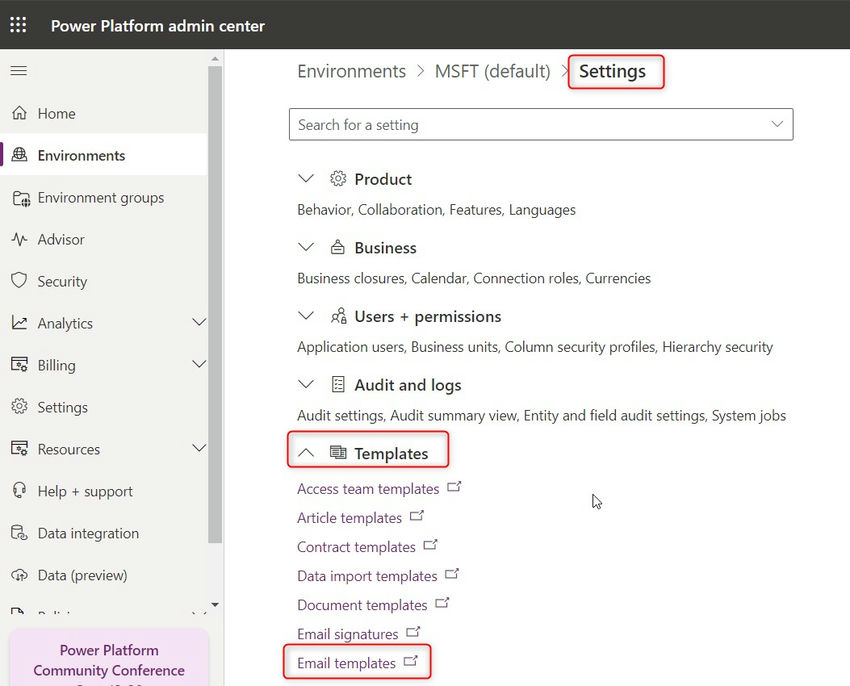
Task: Open the setting search dropdown arrow
Action: click(776, 124)
